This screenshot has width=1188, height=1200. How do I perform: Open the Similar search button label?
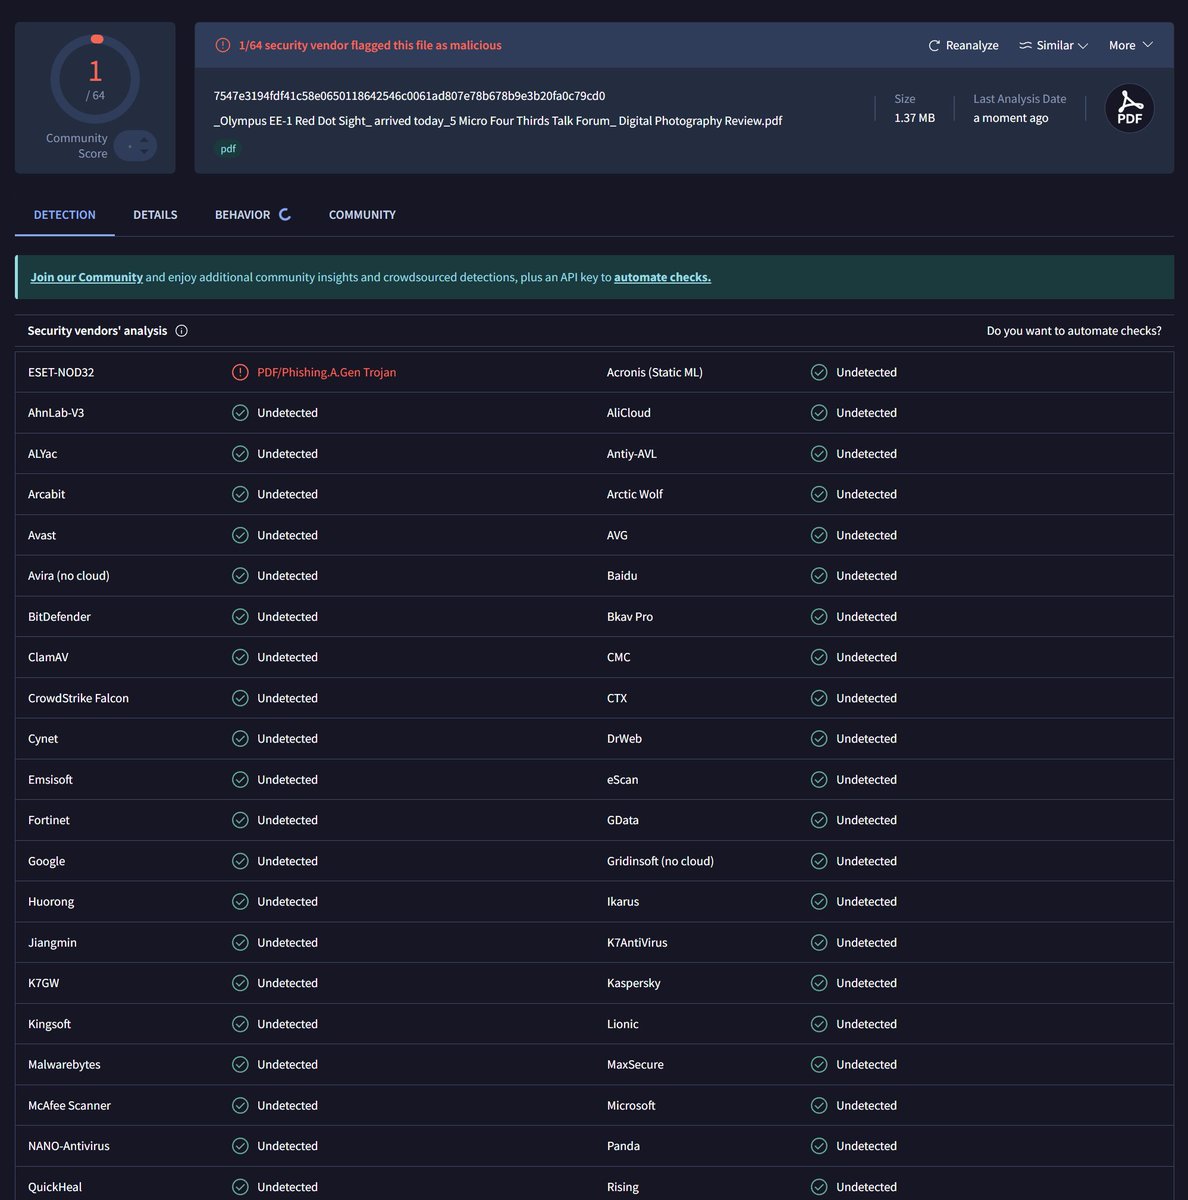[x=1055, y=46]
